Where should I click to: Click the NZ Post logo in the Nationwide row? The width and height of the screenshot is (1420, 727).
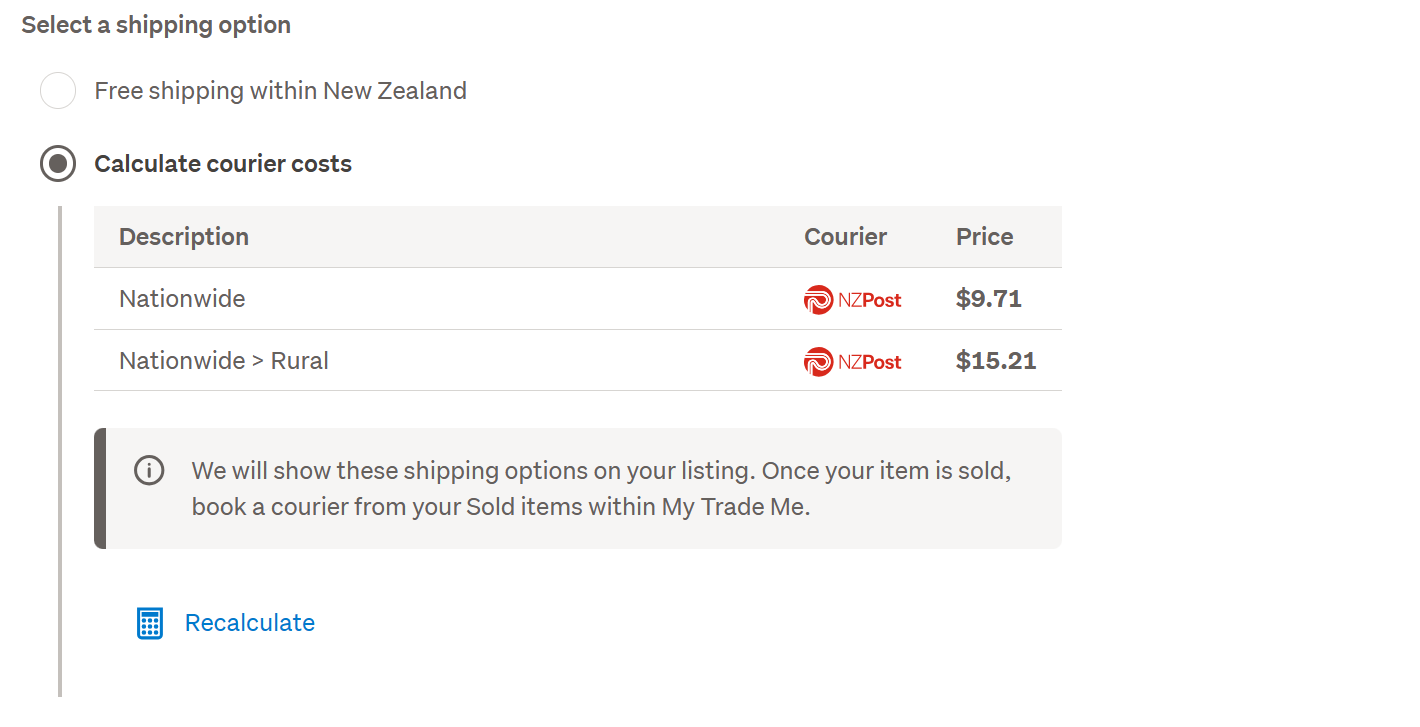point(852,299)
